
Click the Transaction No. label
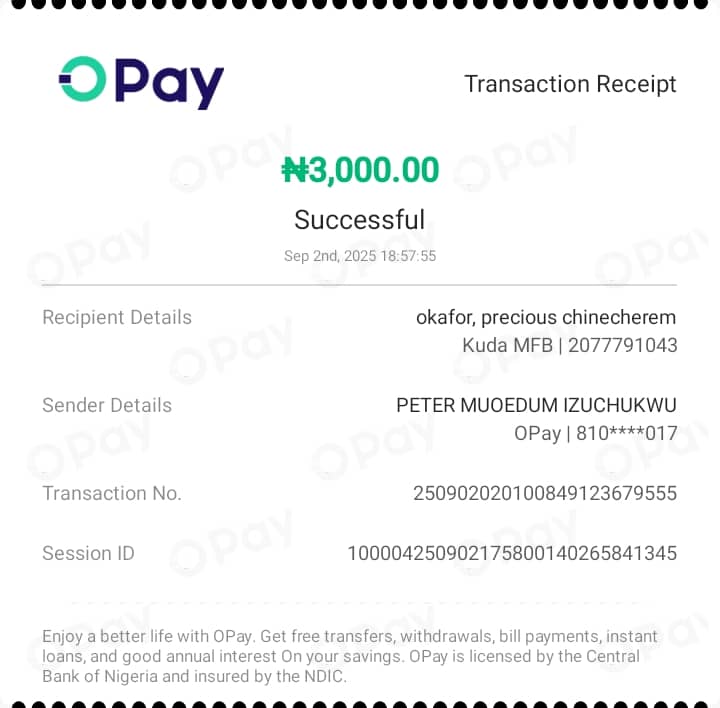click(112, 493)
